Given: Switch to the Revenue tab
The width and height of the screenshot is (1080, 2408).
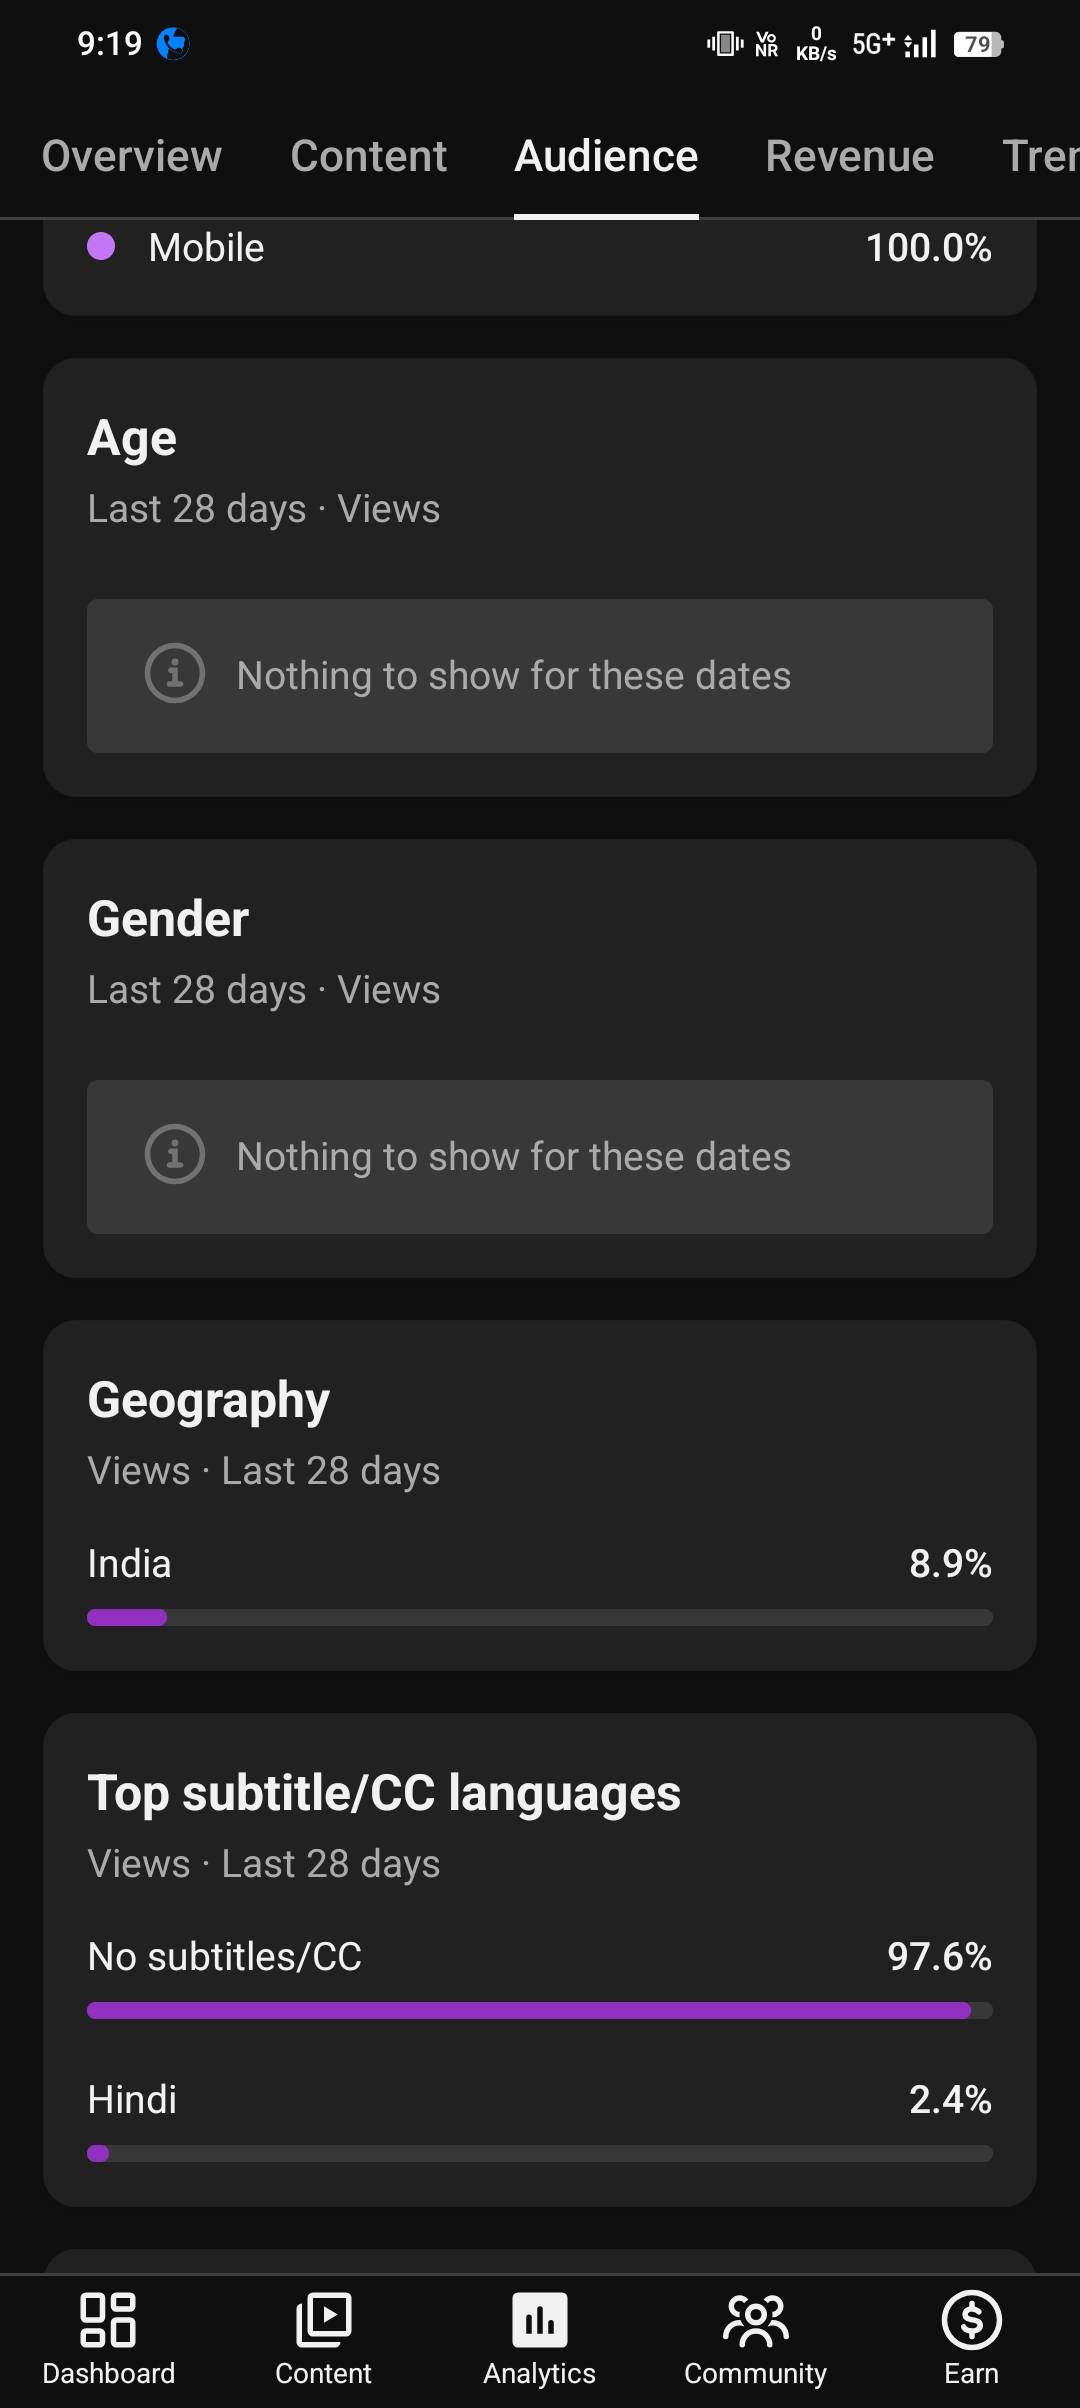Looking at the screenshot, I should click(x=849, y=156).
